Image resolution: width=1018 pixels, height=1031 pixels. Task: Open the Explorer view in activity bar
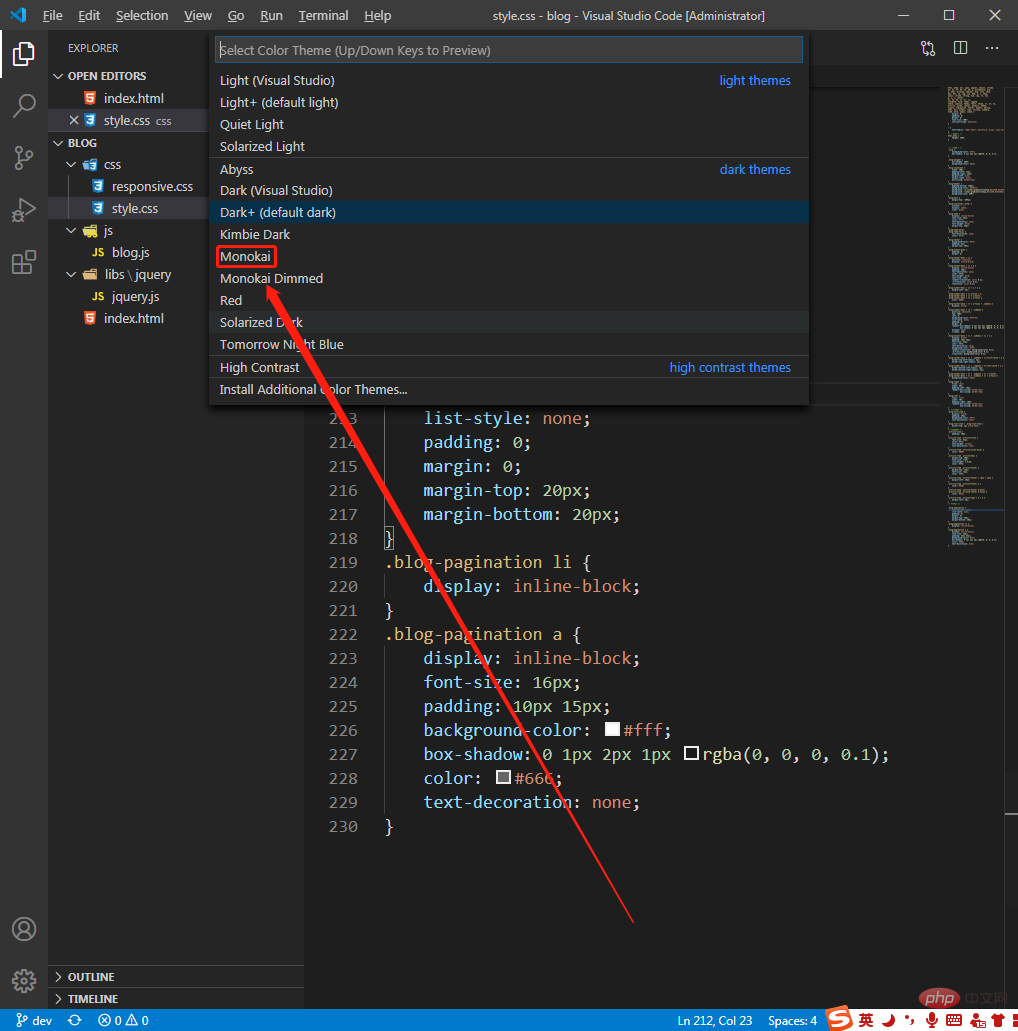click(24, 54)
